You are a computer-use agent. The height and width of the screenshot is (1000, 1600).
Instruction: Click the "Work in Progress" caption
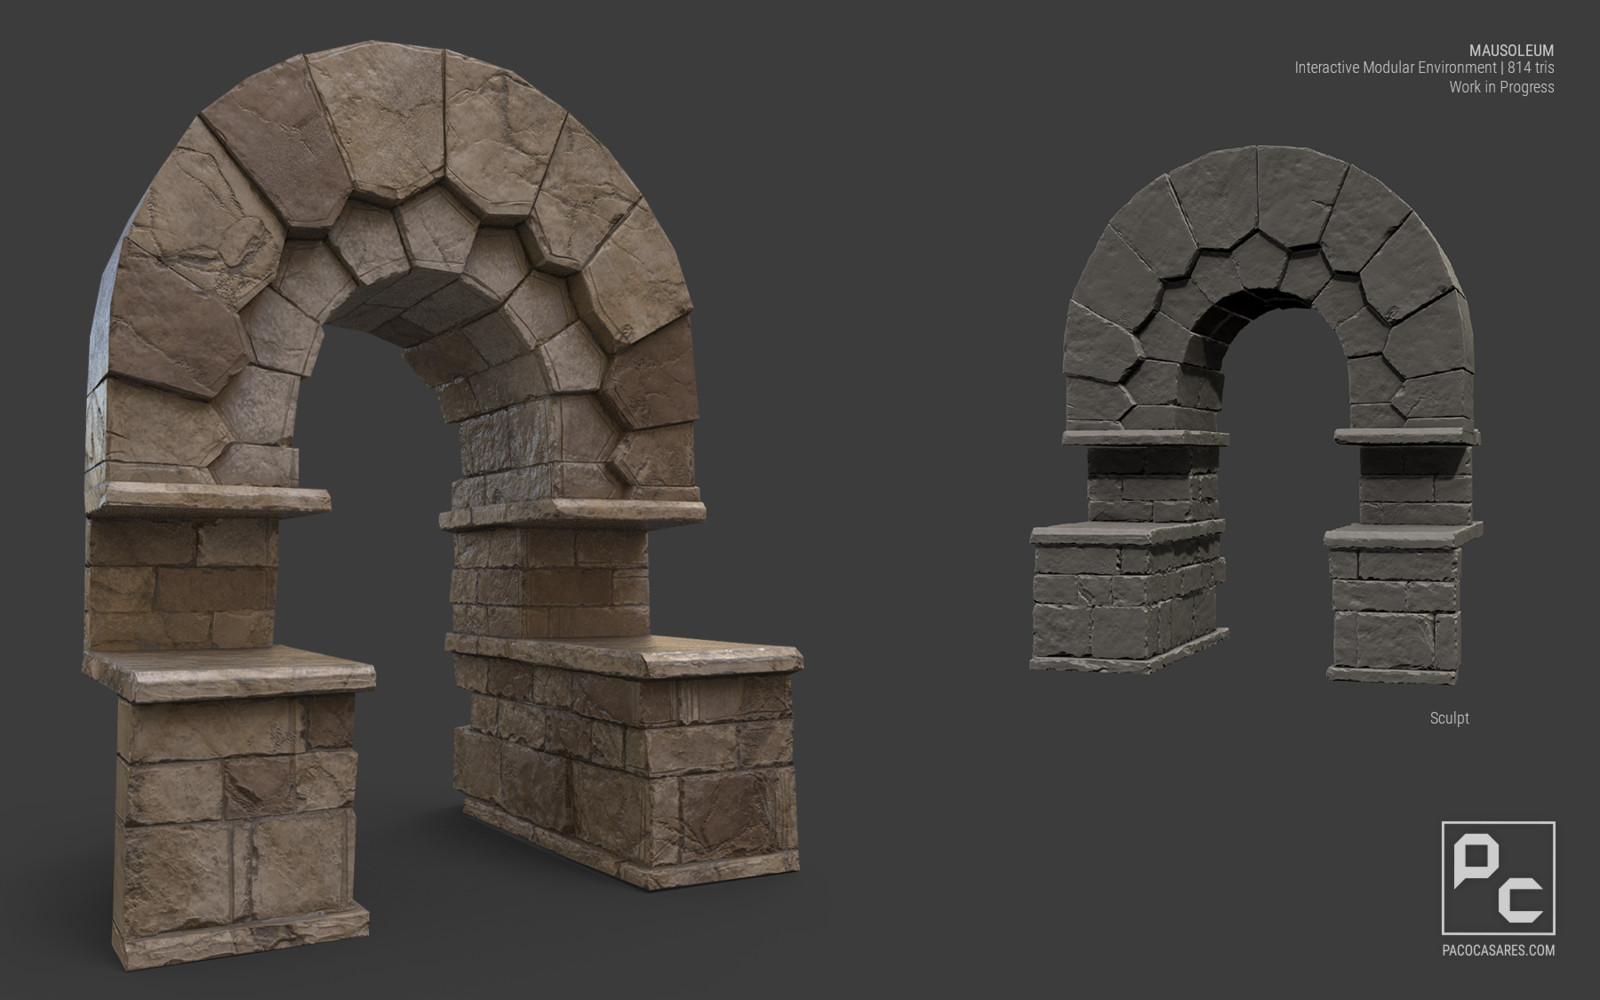[x=1501, y=87]
